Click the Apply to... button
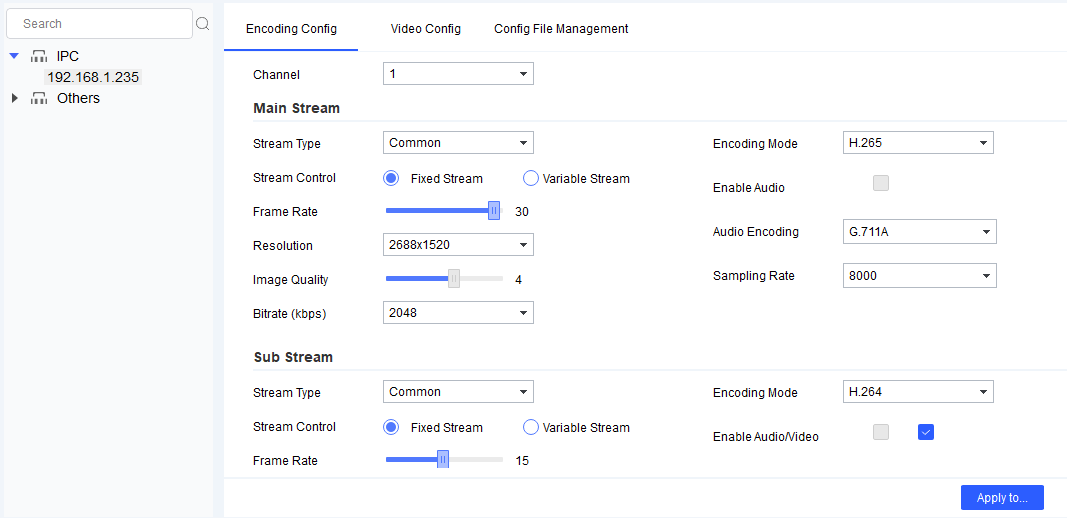Image resolution: width=1067 pixels, height=518 pixels. [x=1002, y=498]
